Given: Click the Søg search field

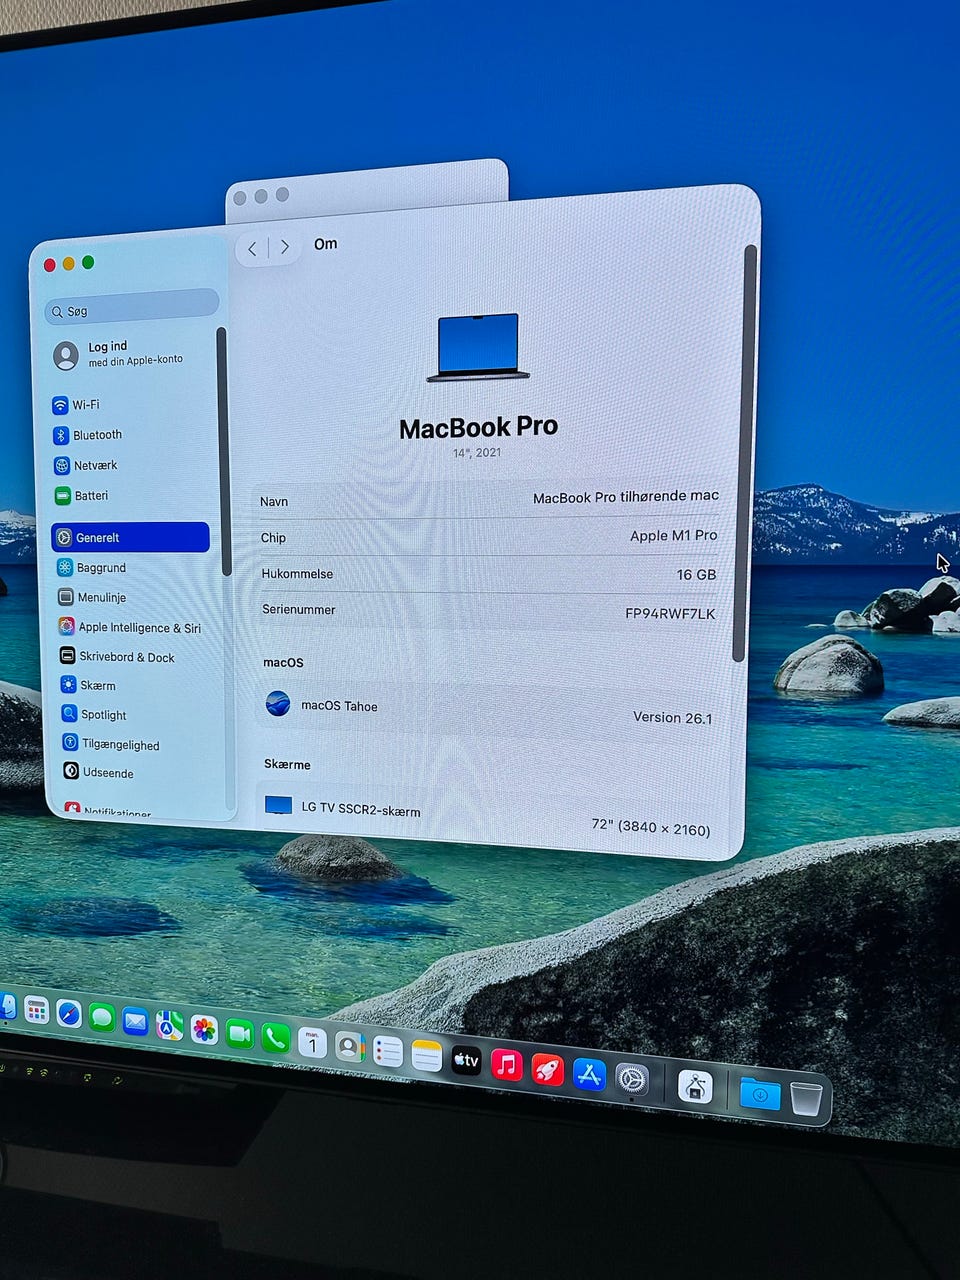Looking at the screenshot, I should coord(131,308).
